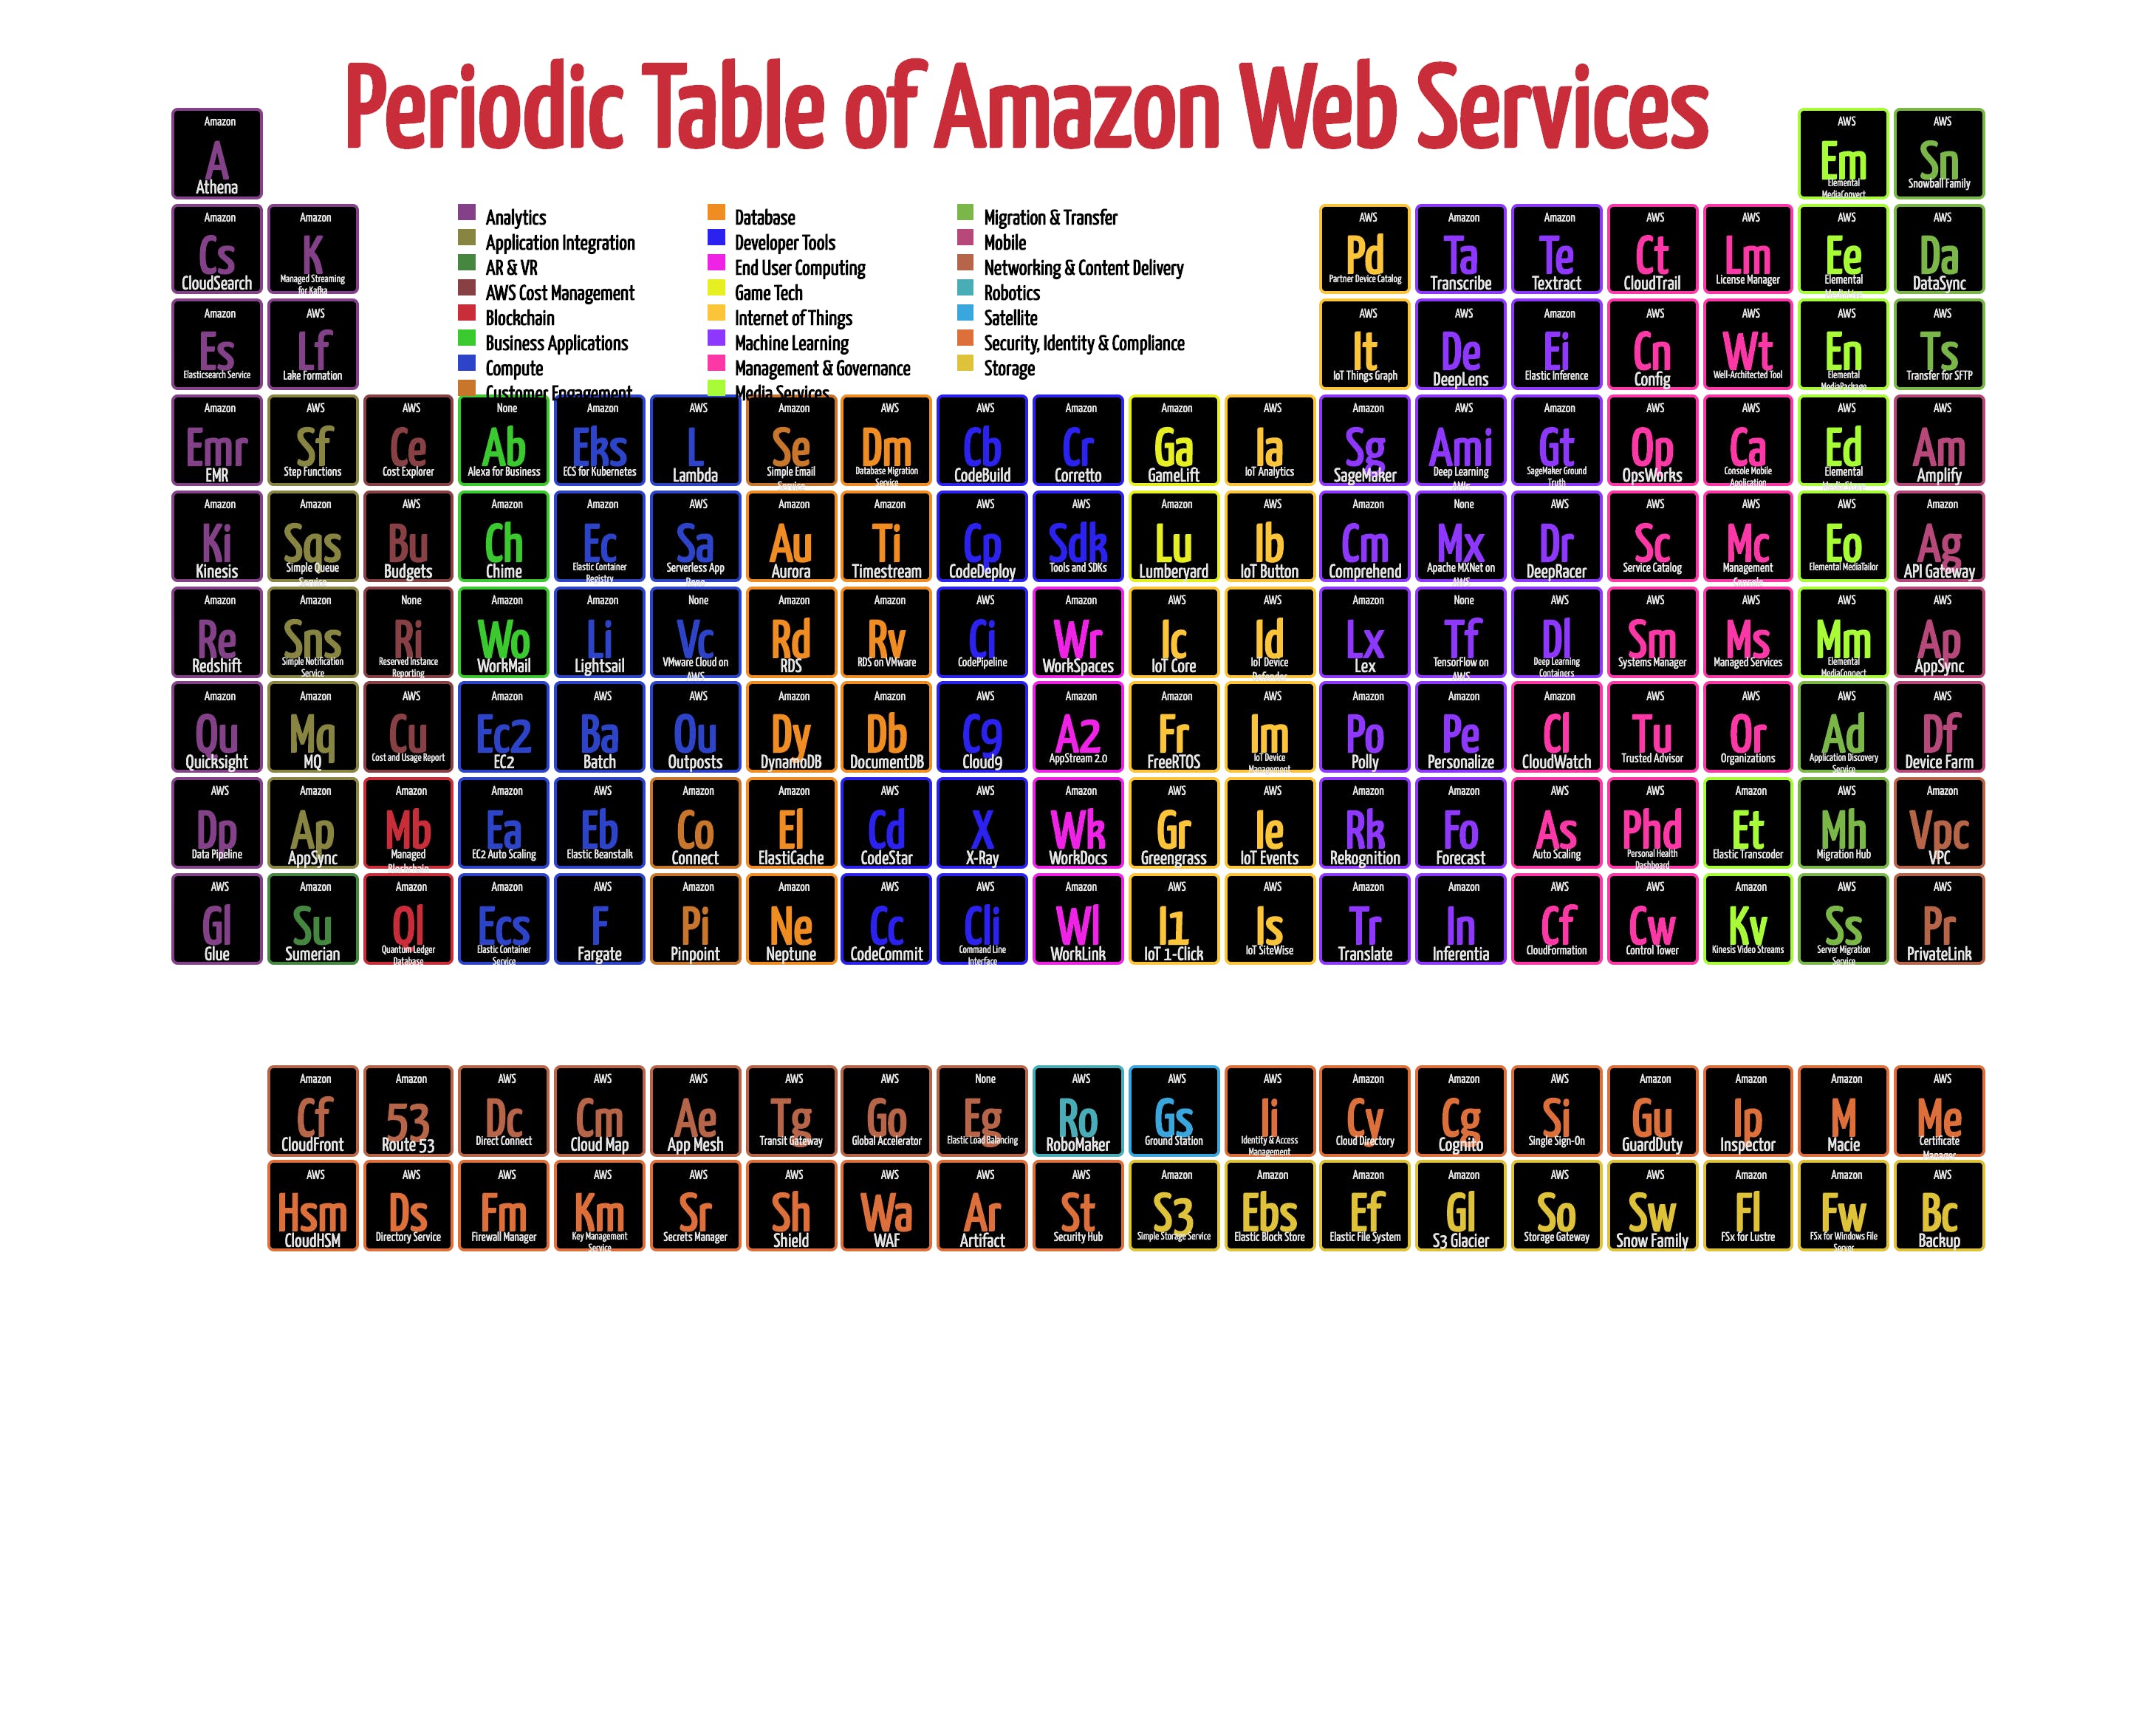Click the Amazon SageMaker service icon

[x=1362, y=450]
